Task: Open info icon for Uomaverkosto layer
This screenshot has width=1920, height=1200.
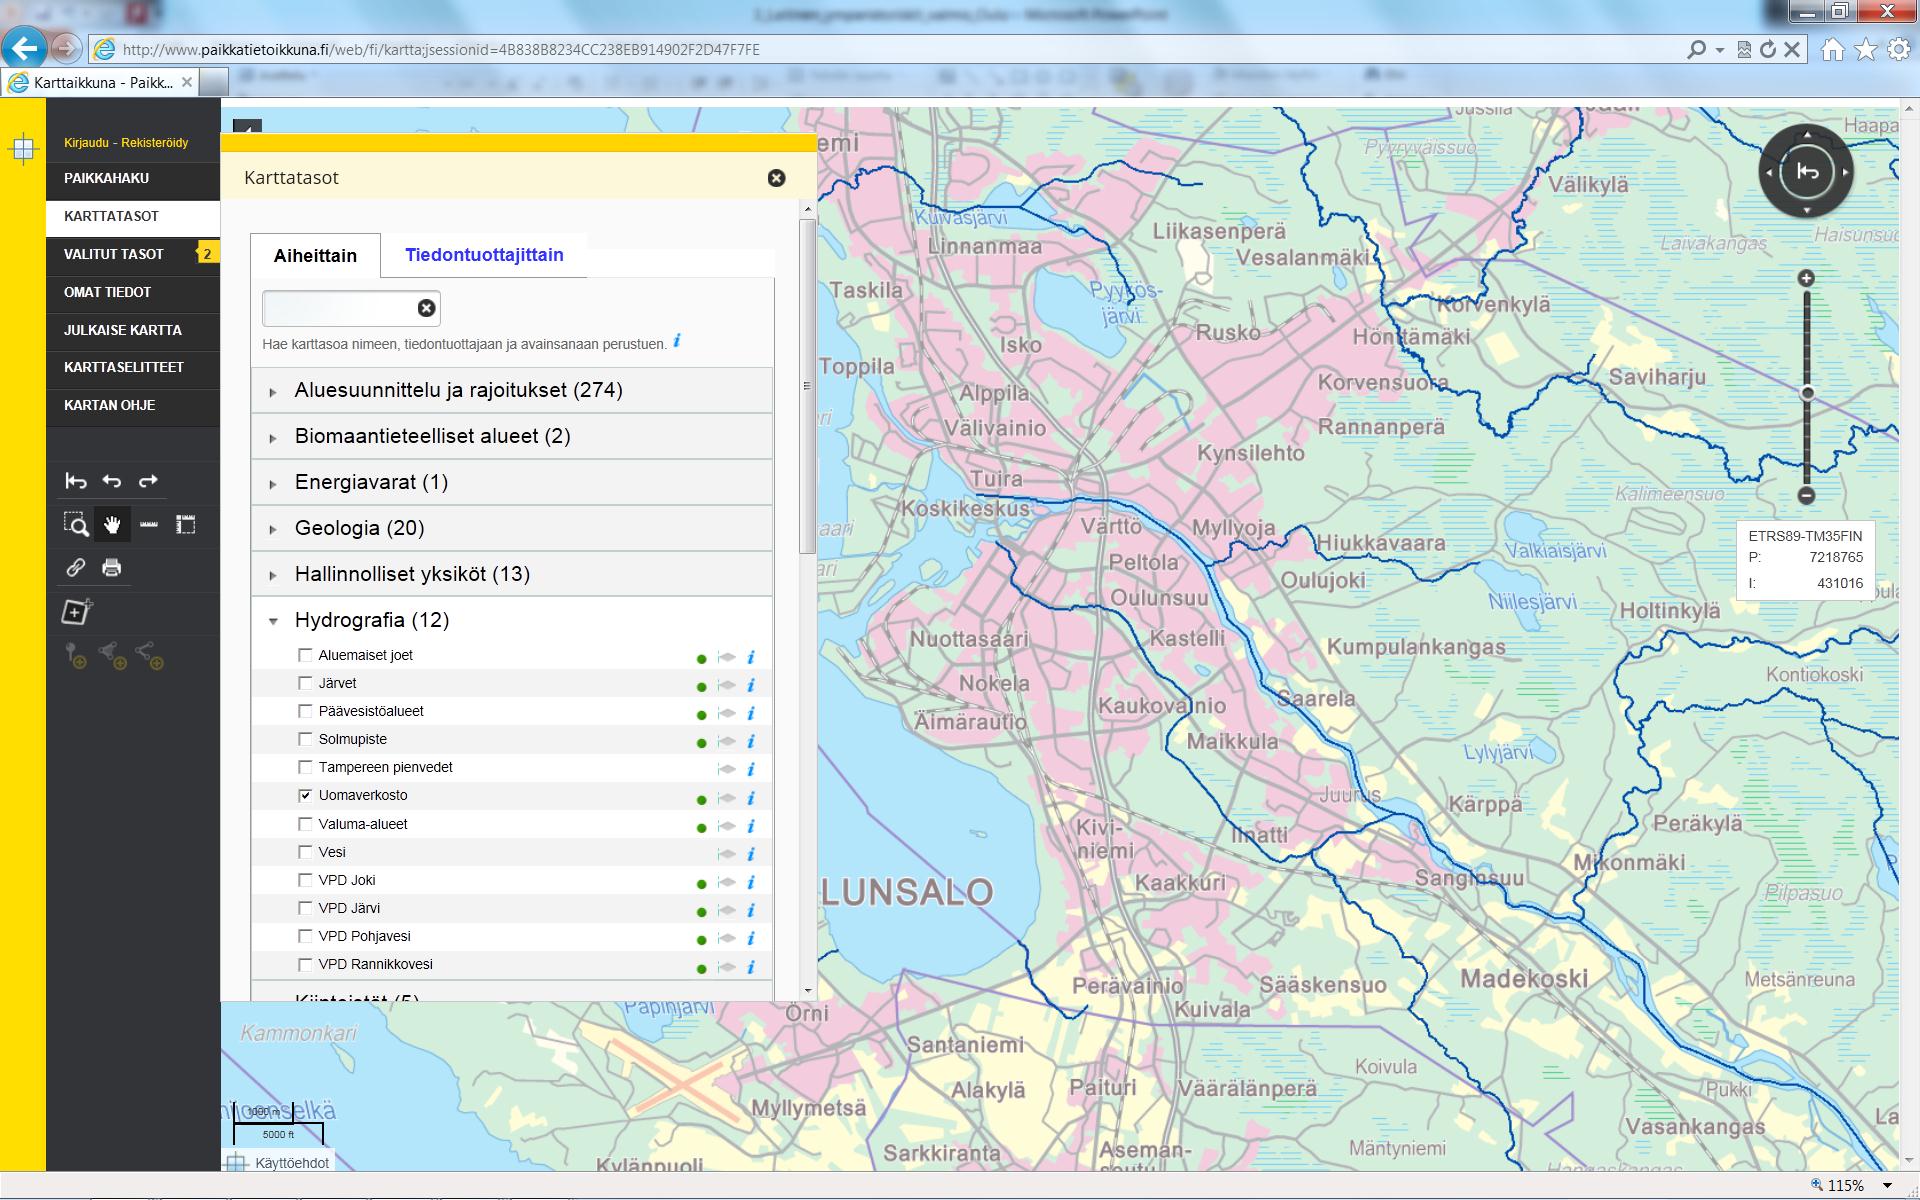Action: [751, 798]
